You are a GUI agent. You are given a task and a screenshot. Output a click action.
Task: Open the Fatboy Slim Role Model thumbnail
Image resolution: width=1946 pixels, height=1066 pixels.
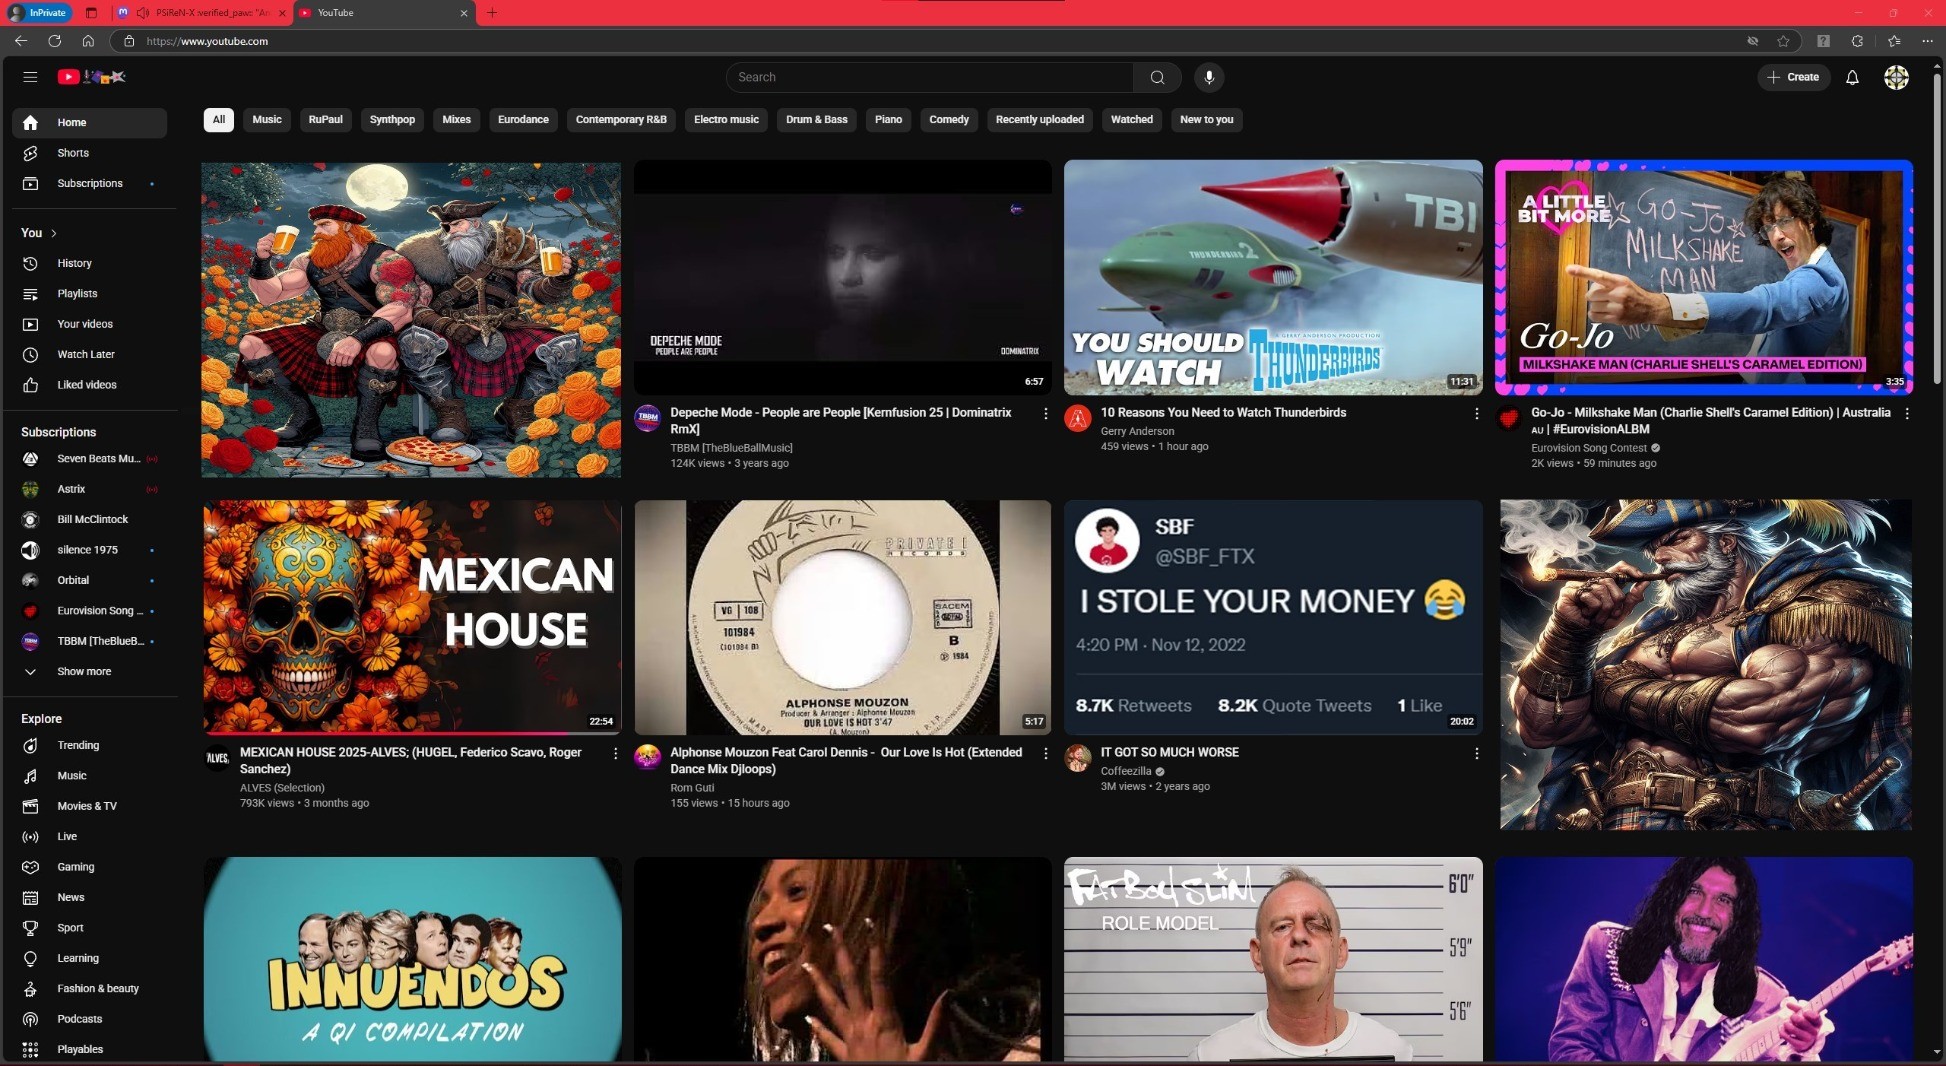coord(1273,959)
